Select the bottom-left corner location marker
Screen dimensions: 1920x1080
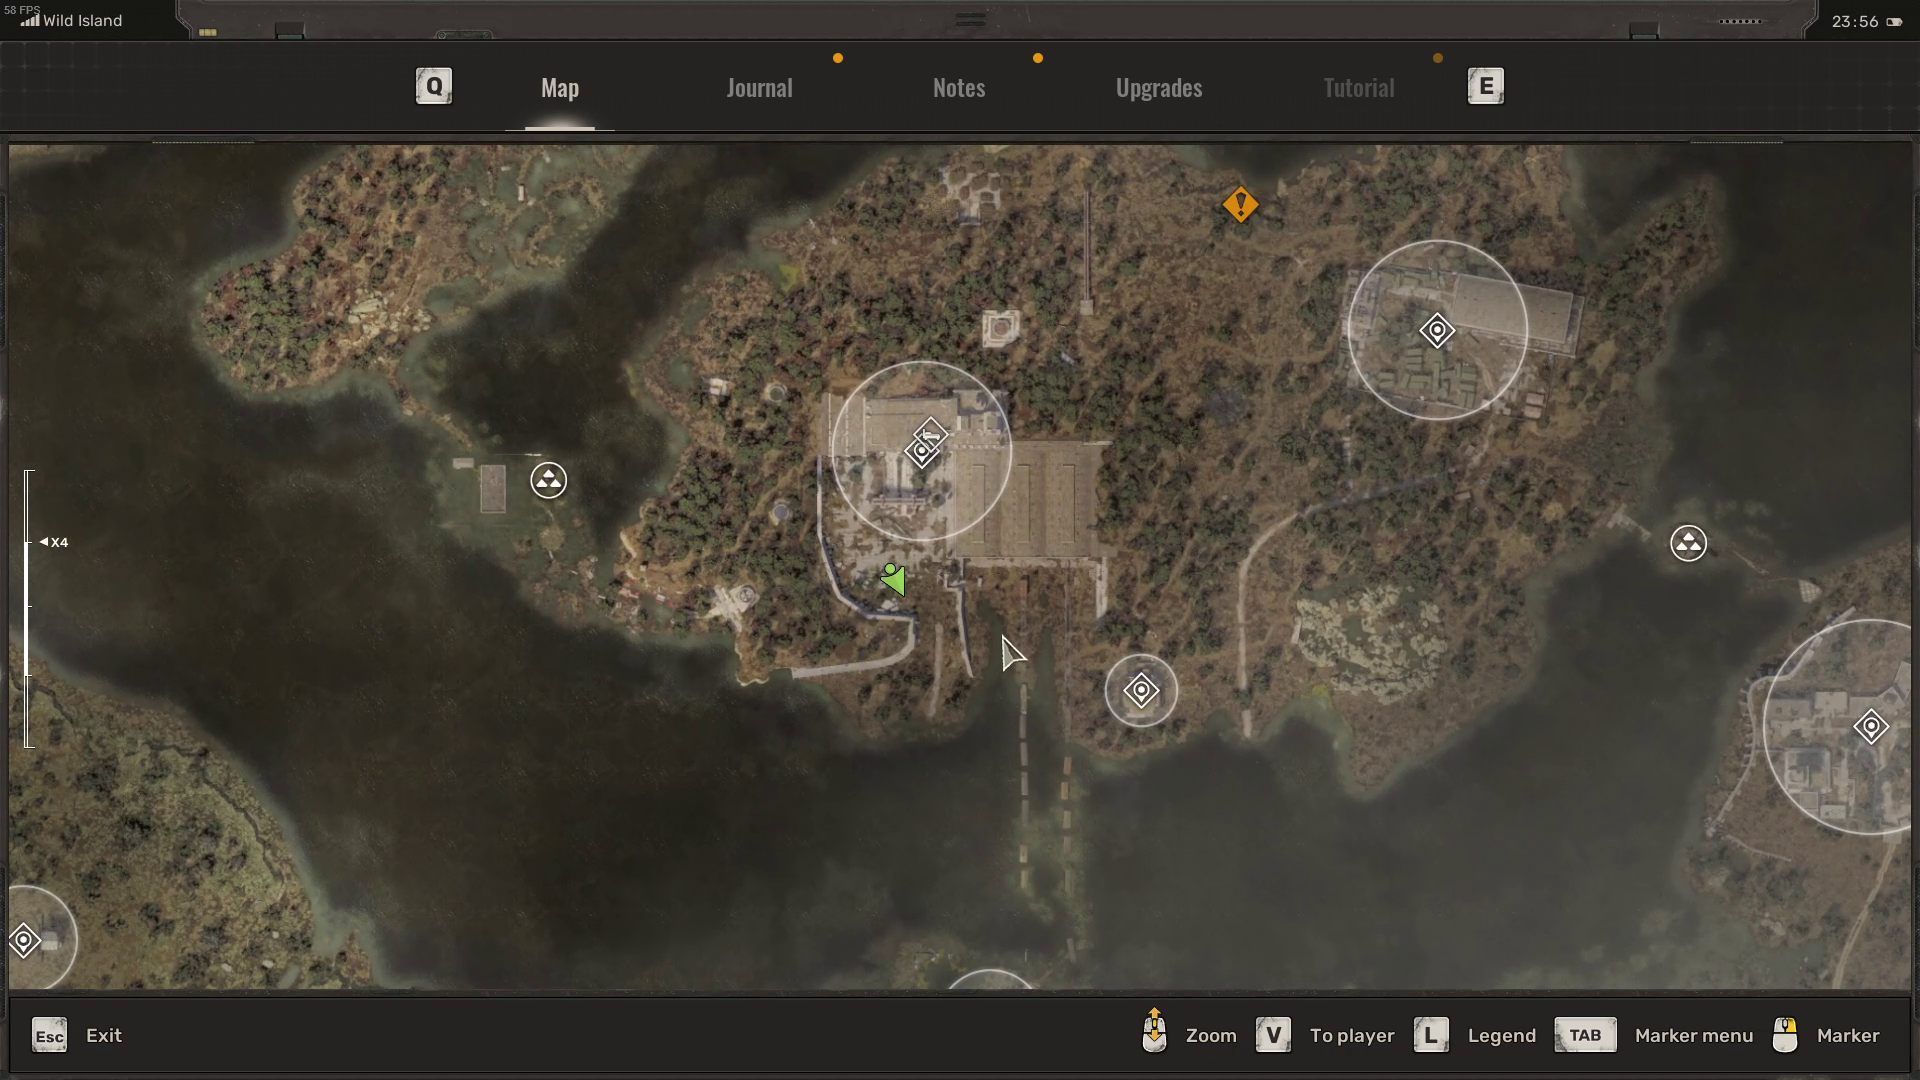24,940
